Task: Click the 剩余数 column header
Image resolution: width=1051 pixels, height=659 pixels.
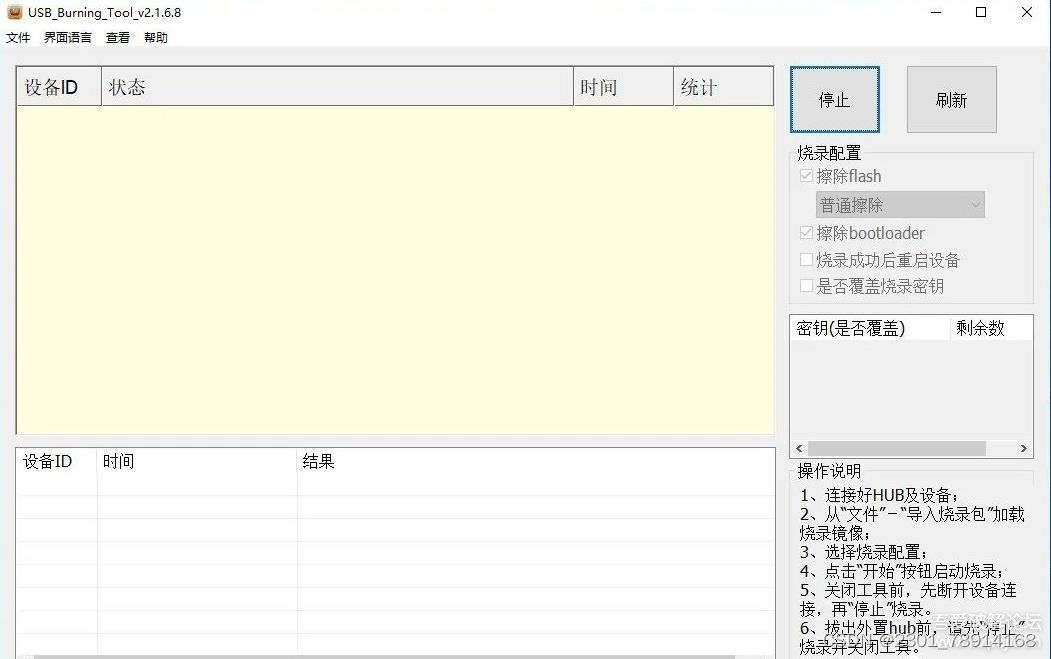Action: click(991, 328)
